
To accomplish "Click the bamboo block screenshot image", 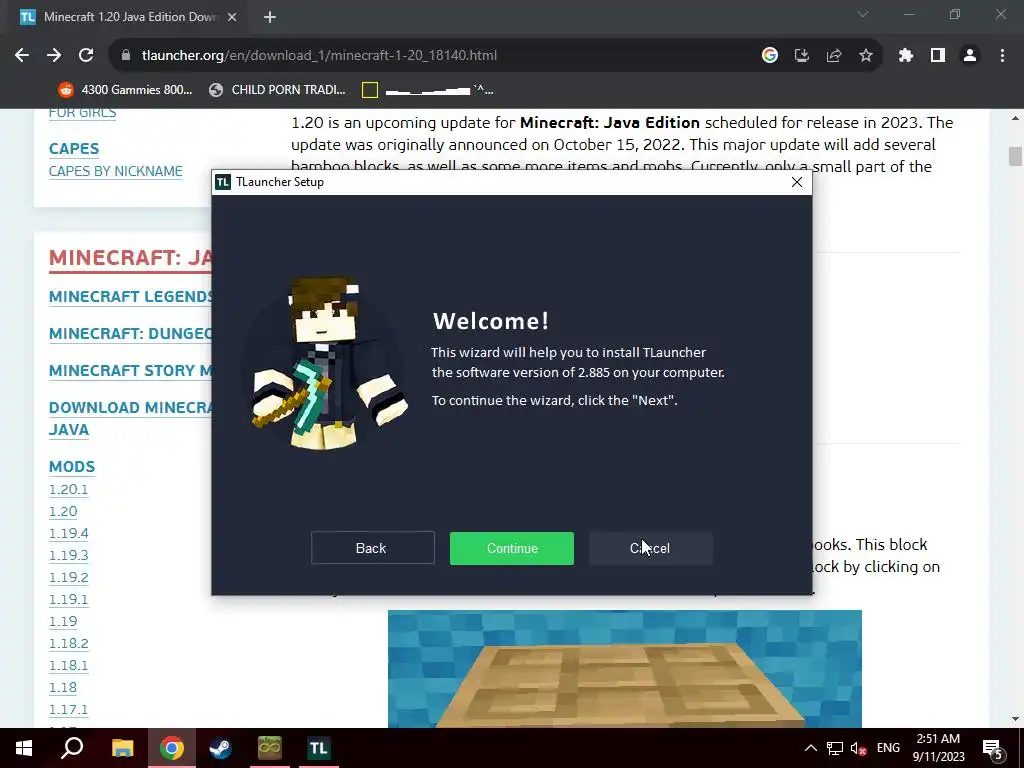I will [625, 669].
